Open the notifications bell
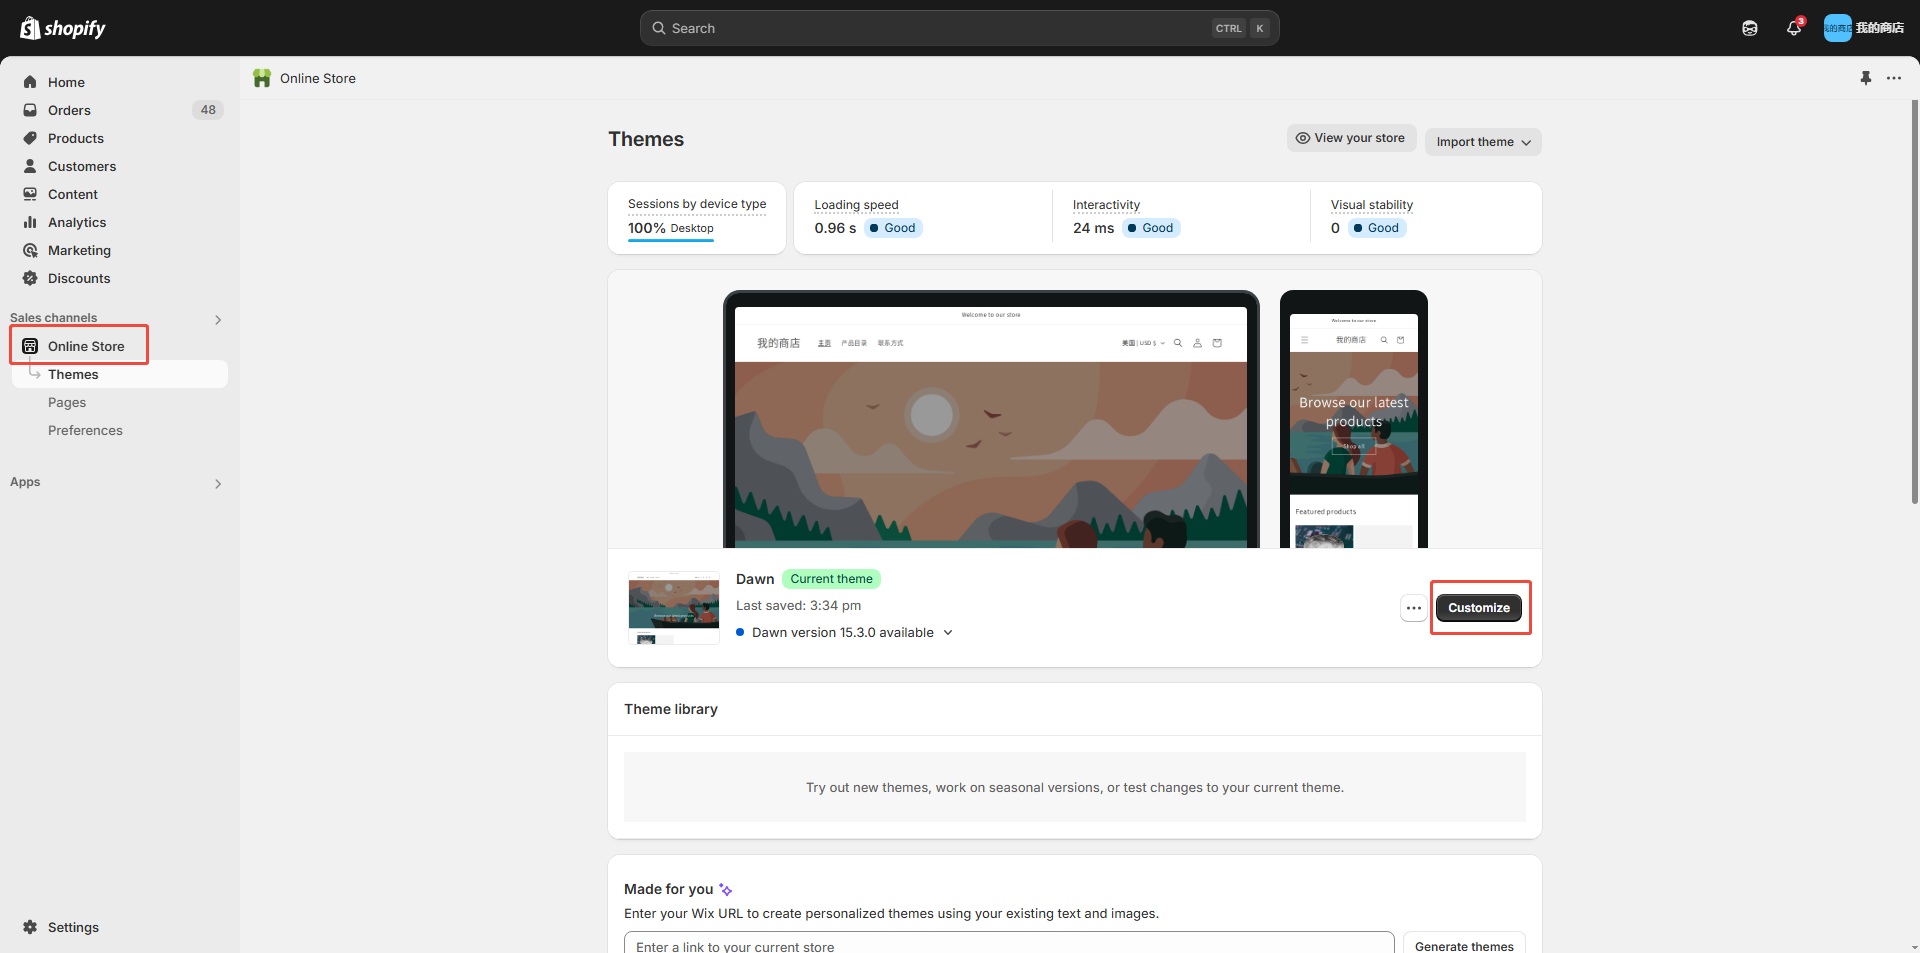The width and height of the screenshot is (1920, 953). coord(1793,28)
